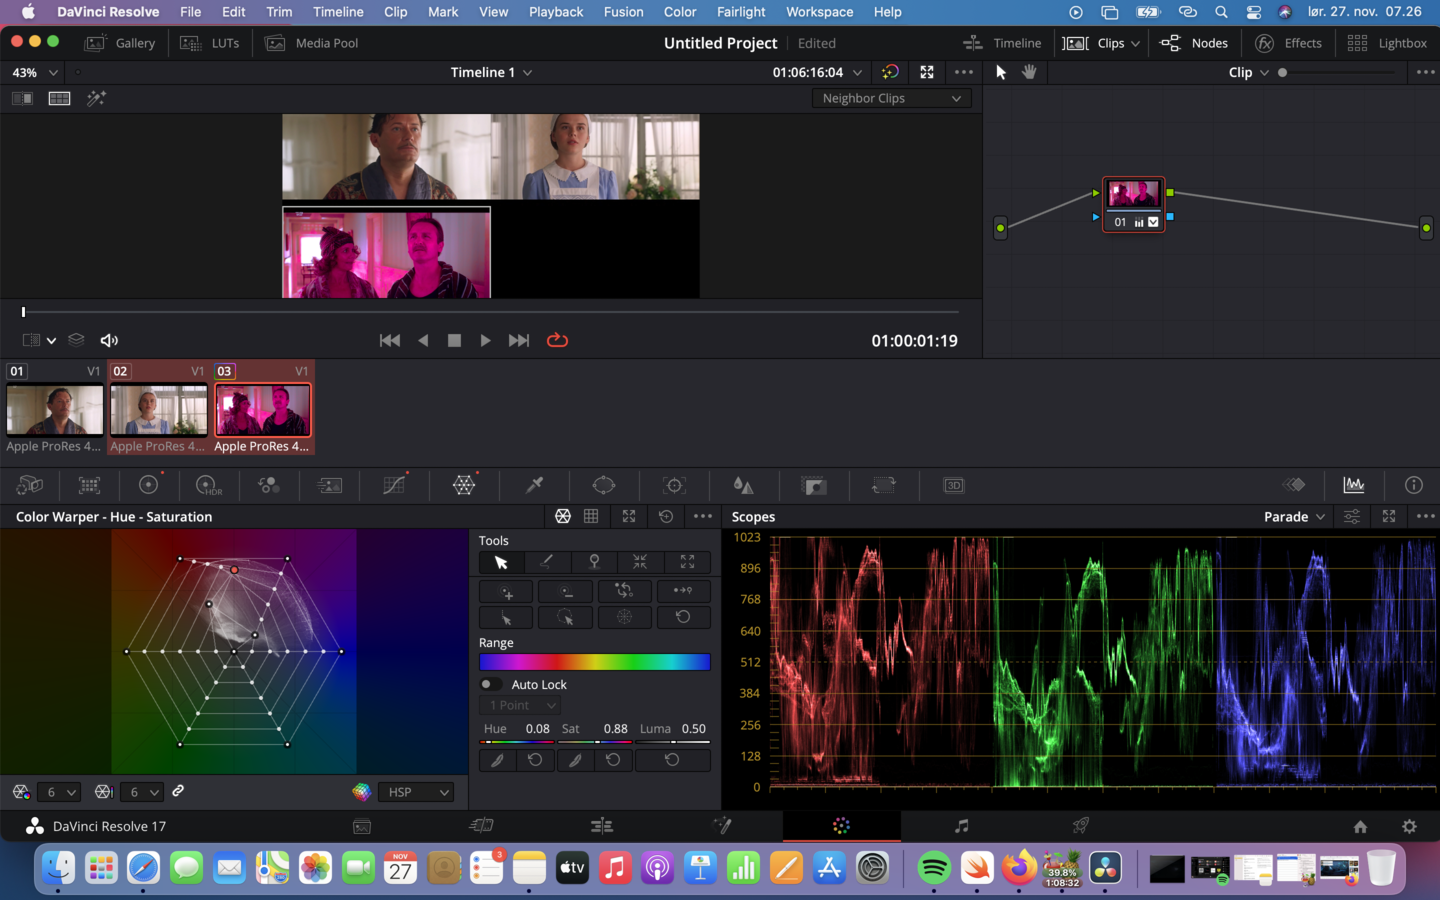The width and height of the screenshot is (1440, 900).
Task: Open the RGB Mixer palette
Action: click(x=269, y=485)
